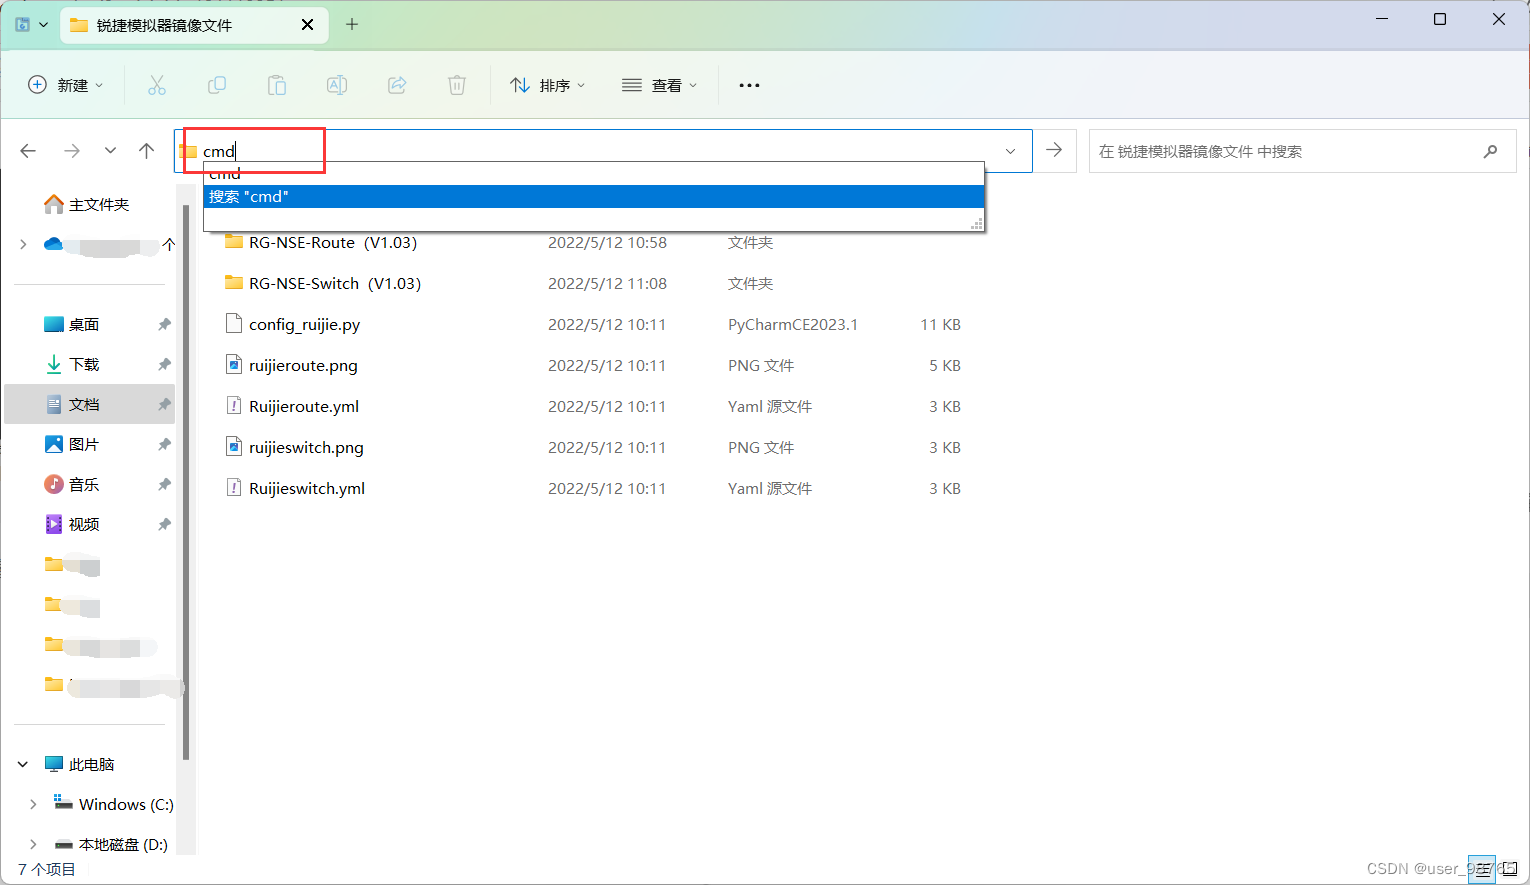This screenshot has width=1530, height=885.
Task: Expand the Windows (C:) drive node
Action: coord(33,804)
